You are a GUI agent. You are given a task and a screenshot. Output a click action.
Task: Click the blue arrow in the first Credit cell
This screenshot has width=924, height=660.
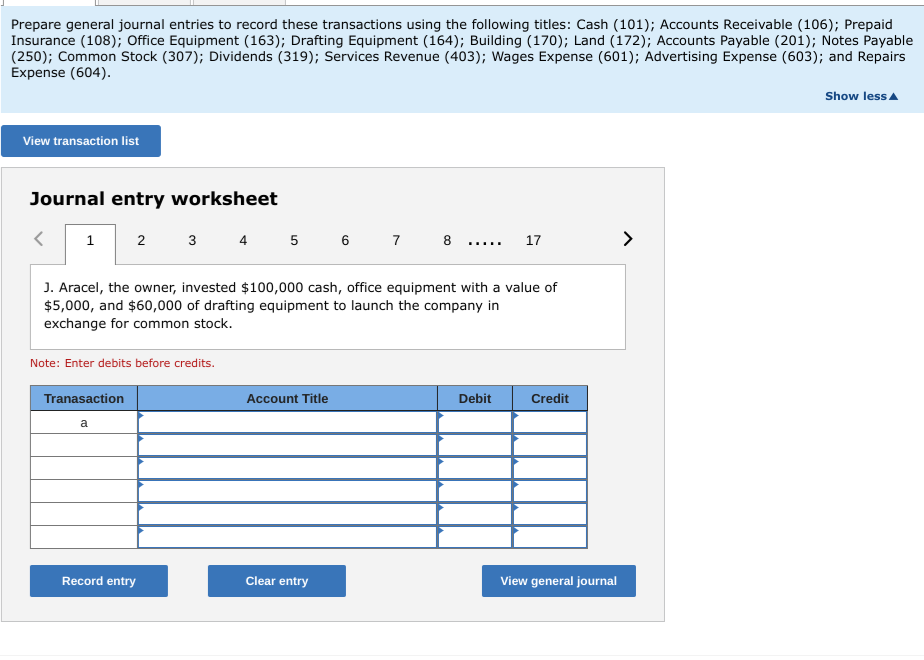coord(514,414)
